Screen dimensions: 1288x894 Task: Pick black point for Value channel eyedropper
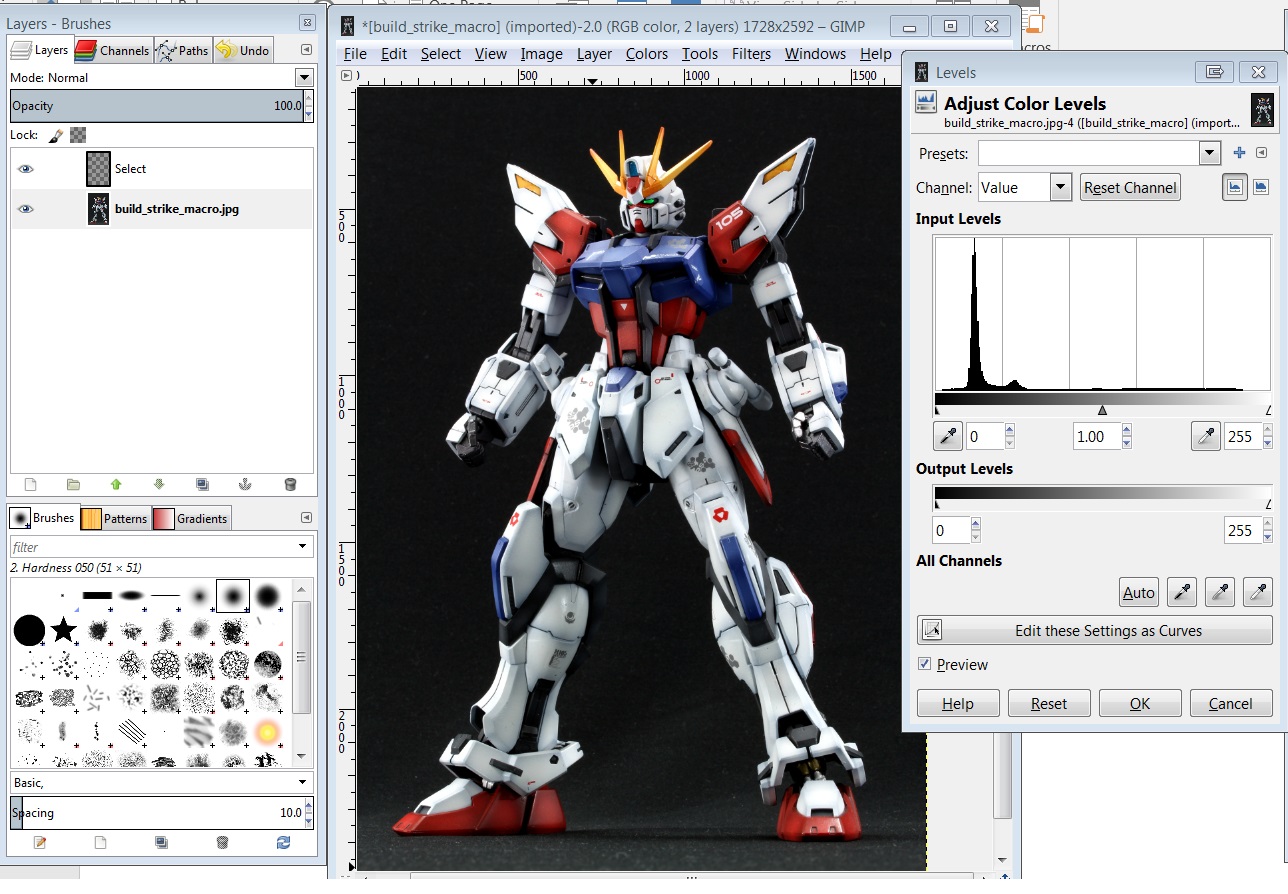click(947, 436)
